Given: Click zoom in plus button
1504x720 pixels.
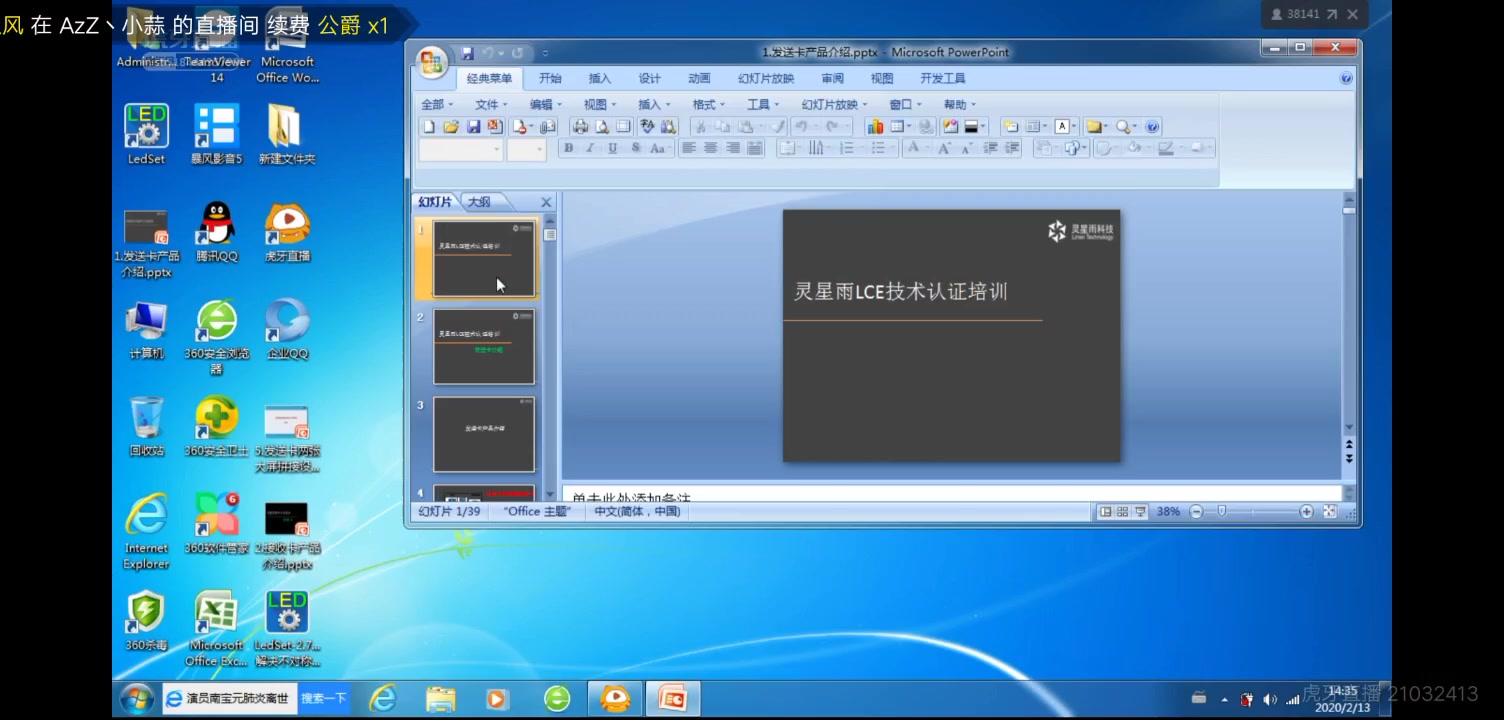Looking at the screenshot, I should (x=1306, y=511).
